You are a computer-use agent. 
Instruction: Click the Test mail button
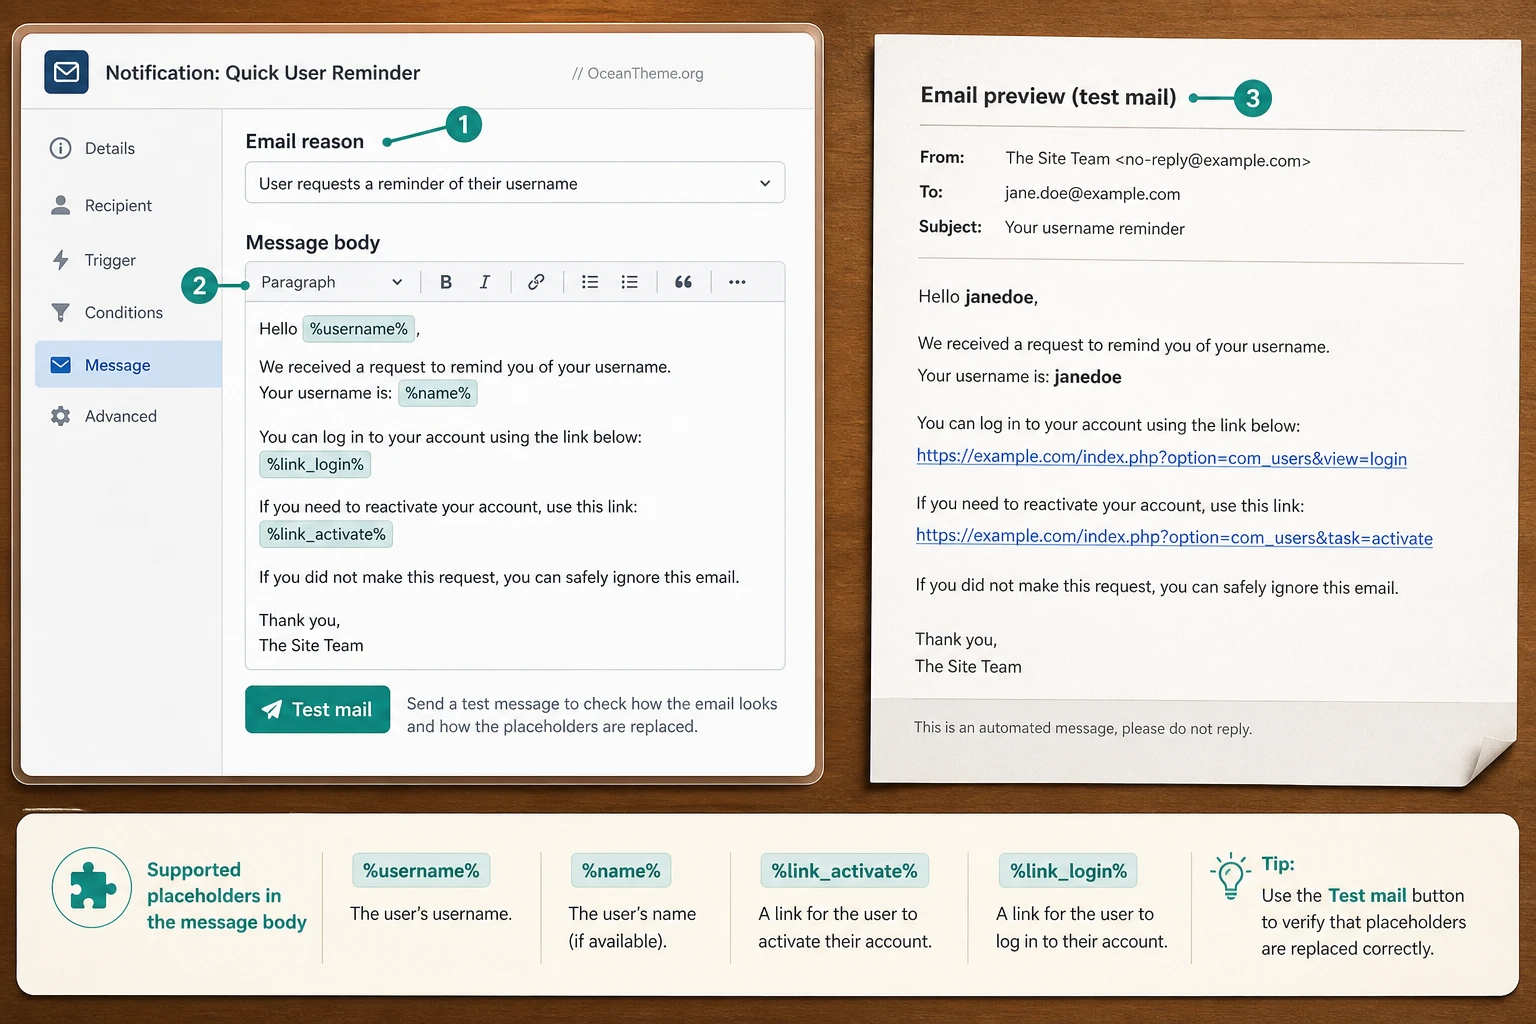tap(317, 709)
